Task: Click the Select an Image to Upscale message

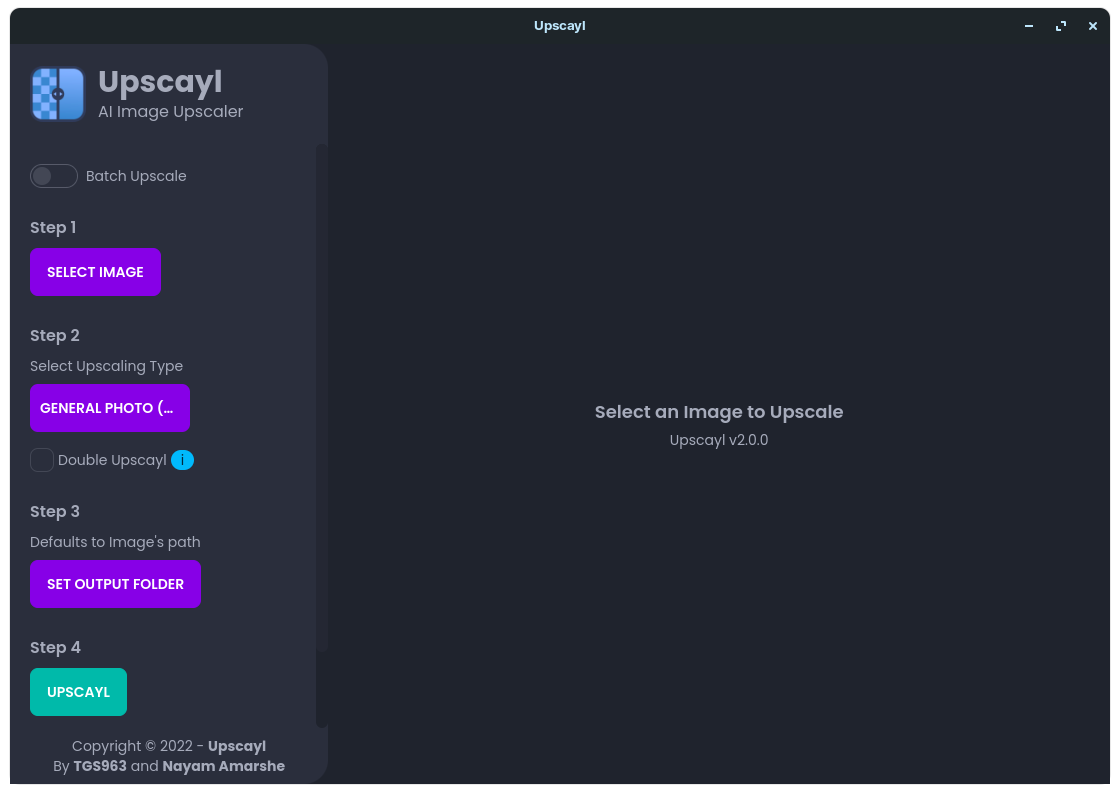Action: (719, 411)
